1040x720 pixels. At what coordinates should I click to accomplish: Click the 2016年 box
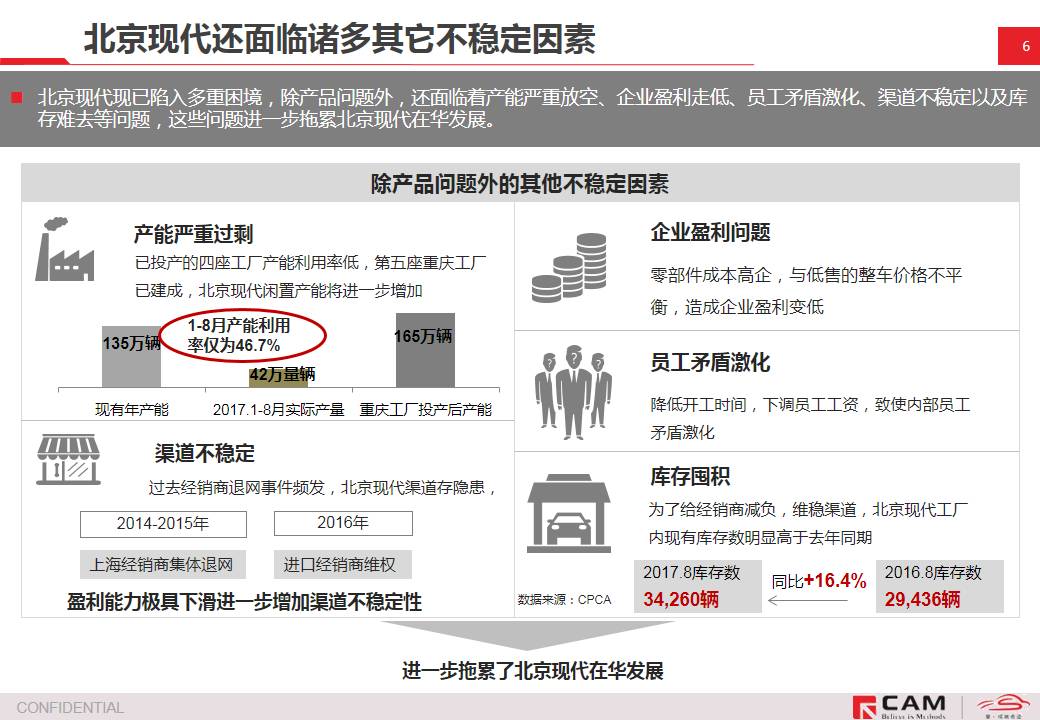[343, 523]
